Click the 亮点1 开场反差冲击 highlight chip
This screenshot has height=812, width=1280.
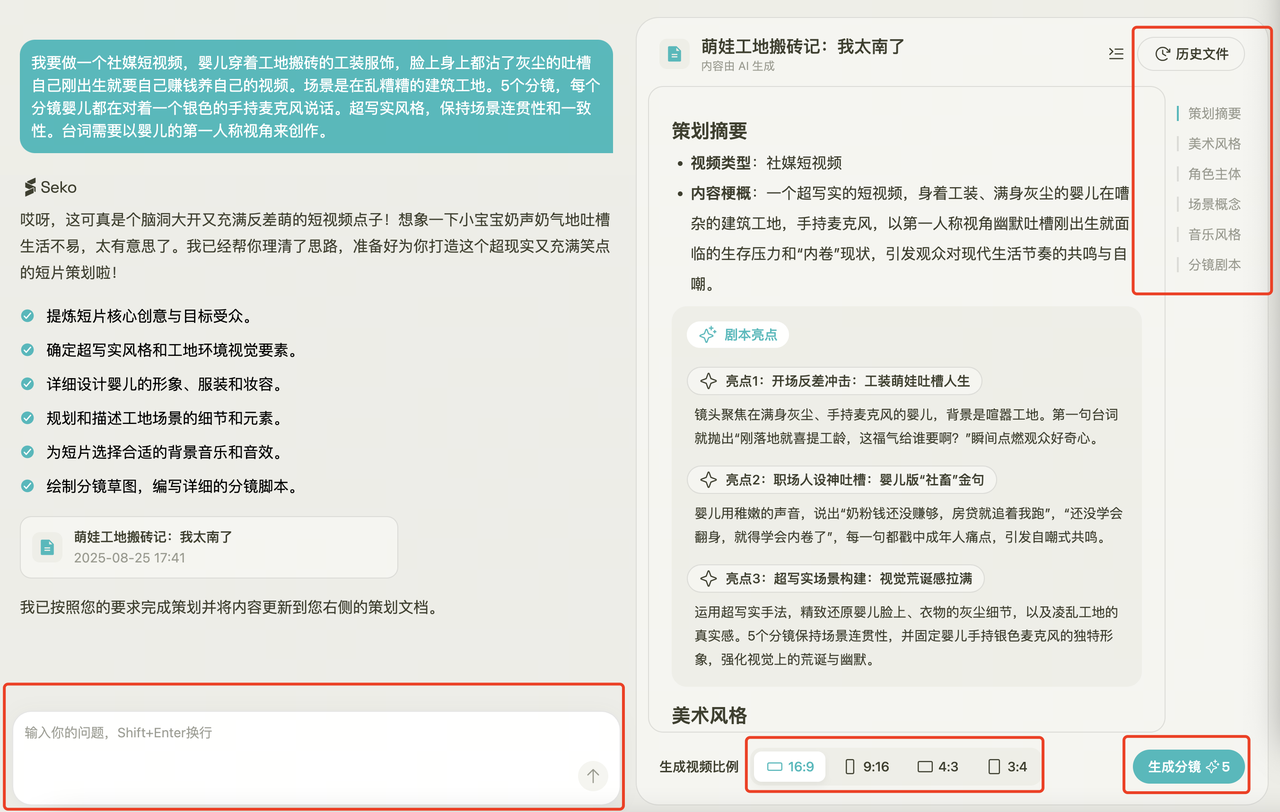coord(834,381)
